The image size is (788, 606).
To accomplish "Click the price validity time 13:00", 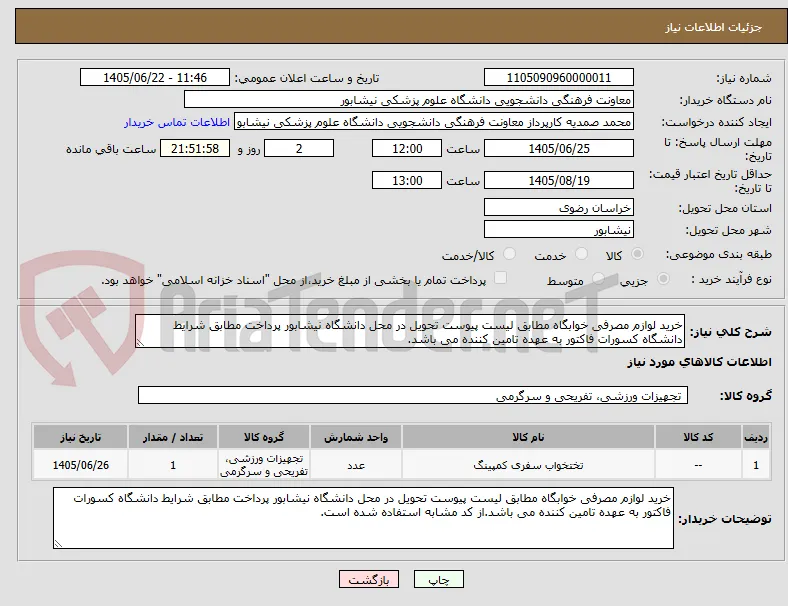I will [407, 180].
